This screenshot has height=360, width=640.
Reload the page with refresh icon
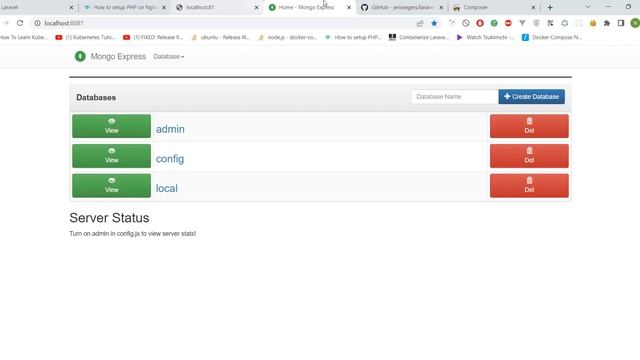[x=20, y=23]
